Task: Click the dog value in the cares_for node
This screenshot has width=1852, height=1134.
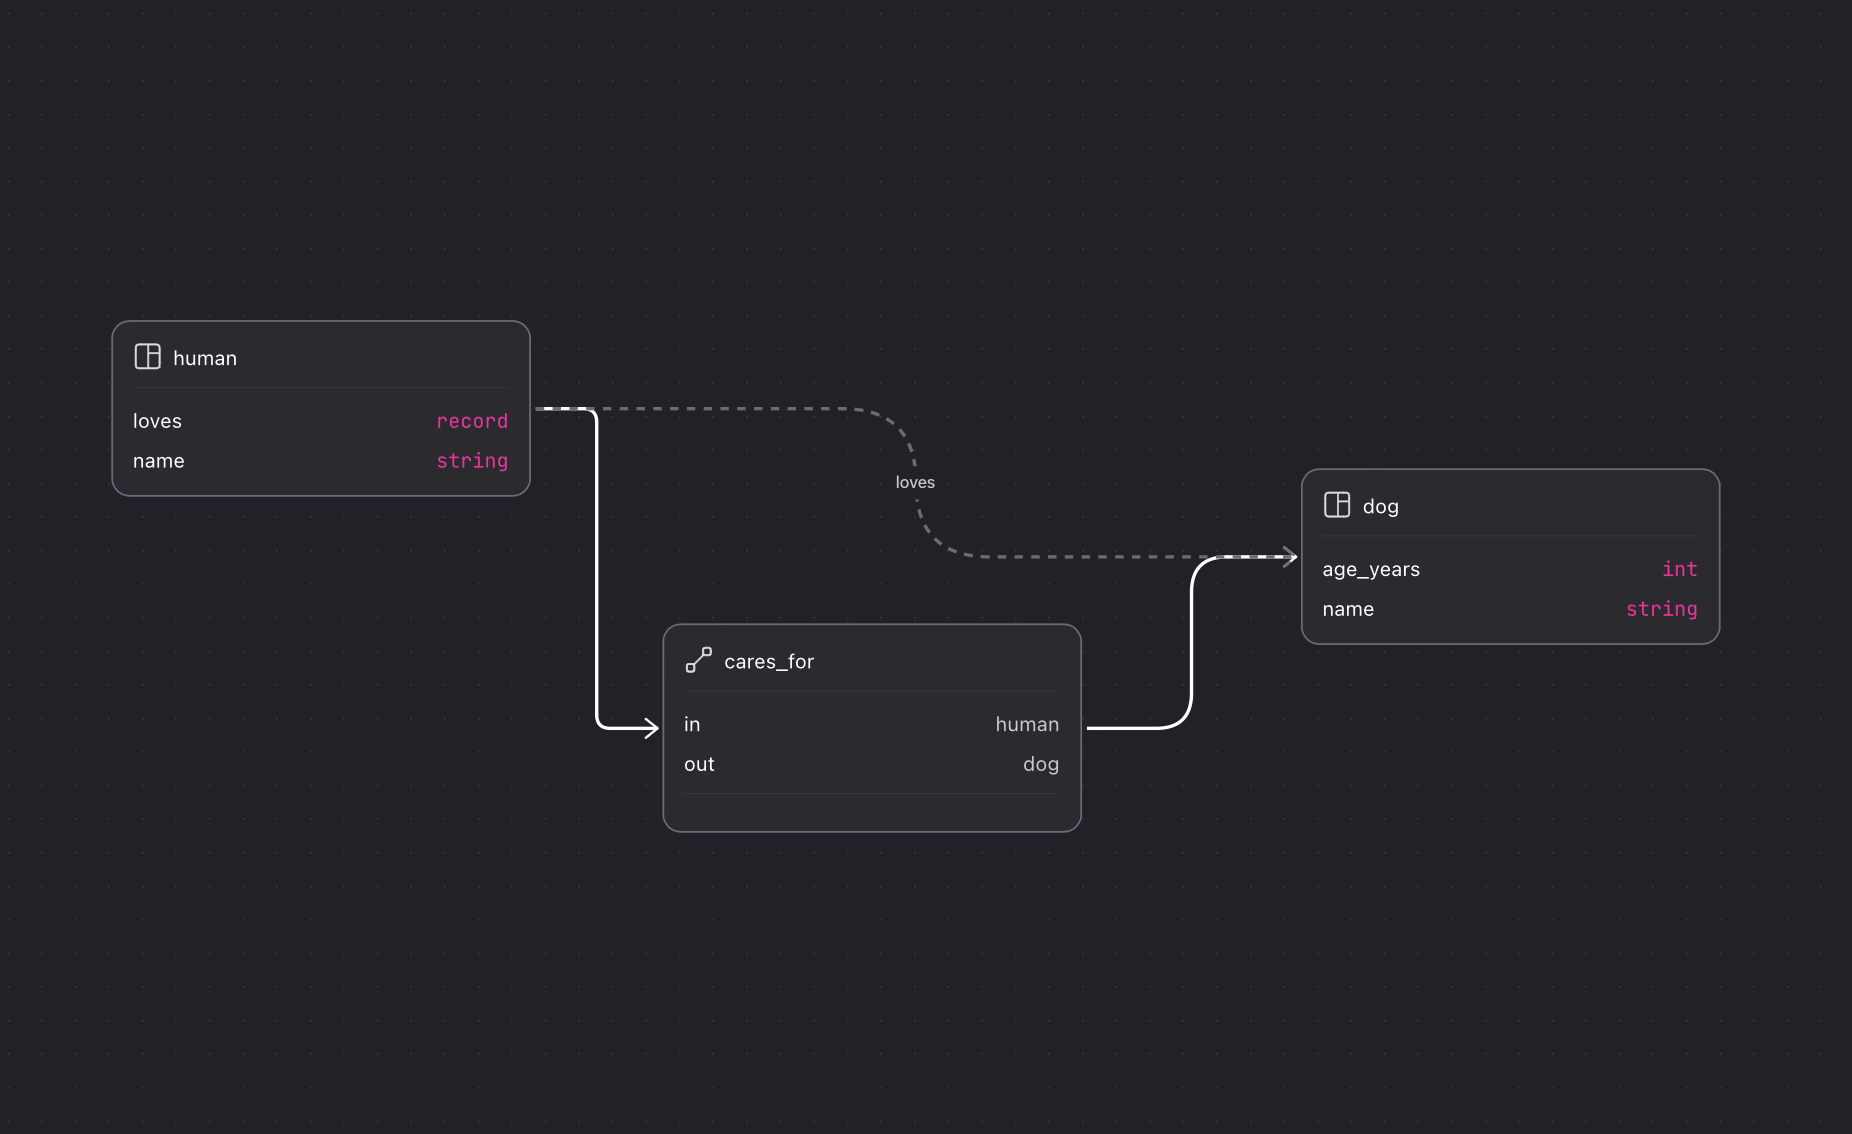Action: tap(1040, 764)
